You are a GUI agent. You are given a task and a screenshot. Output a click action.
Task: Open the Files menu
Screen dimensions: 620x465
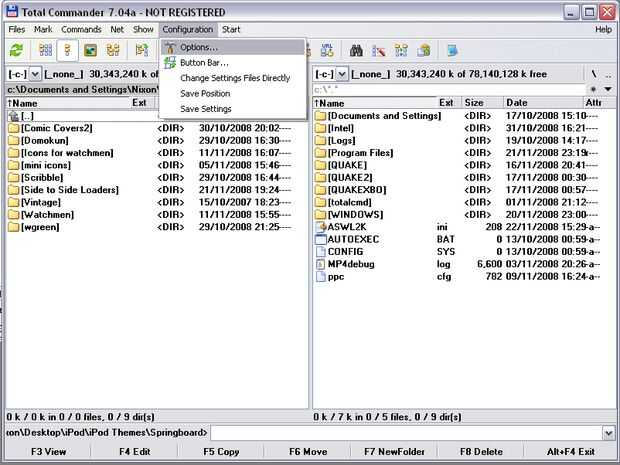point(17,29)
